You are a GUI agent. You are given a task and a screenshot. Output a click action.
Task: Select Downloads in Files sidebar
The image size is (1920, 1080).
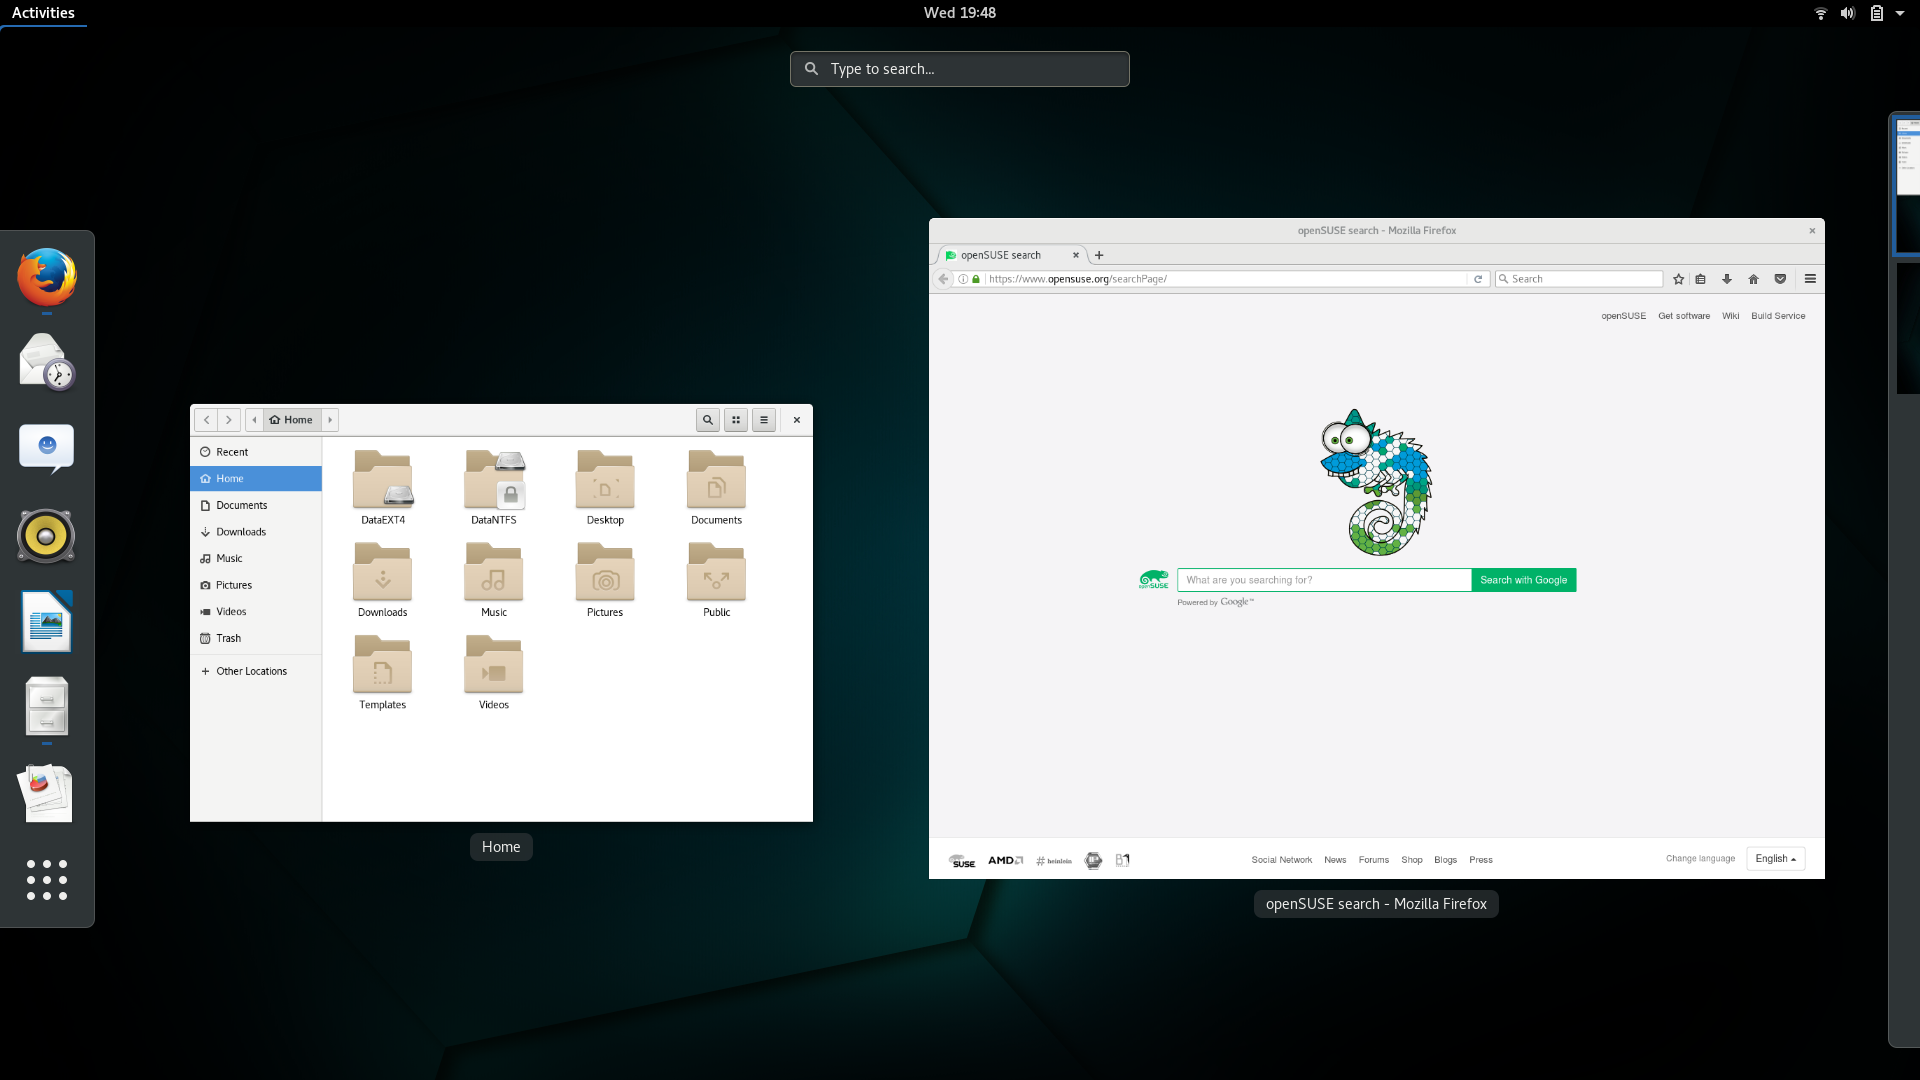pyautogui.click(x=256, y=532)
